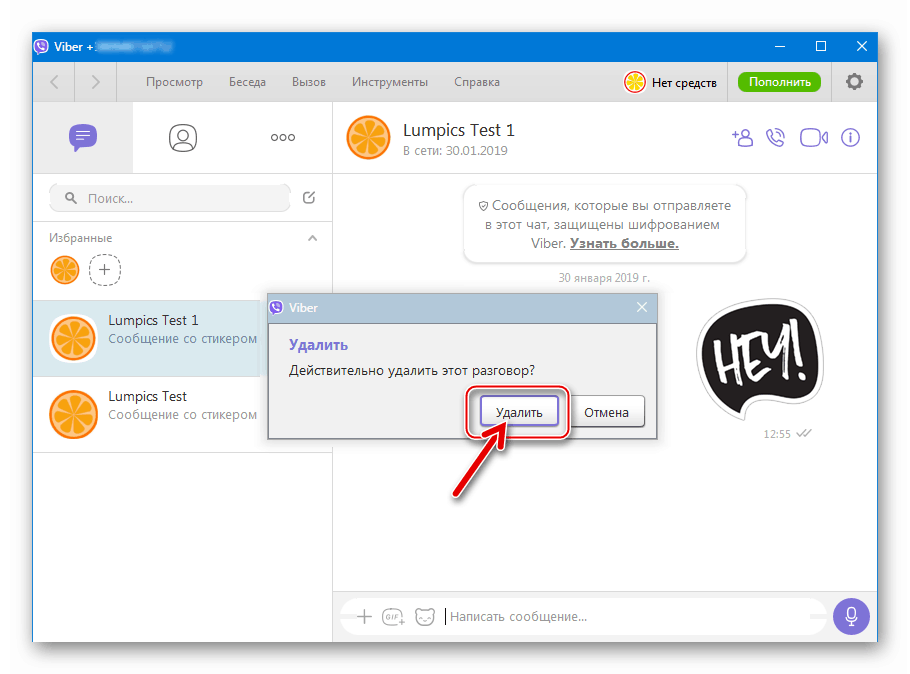Click the Поиск search field

pos(169,199)
